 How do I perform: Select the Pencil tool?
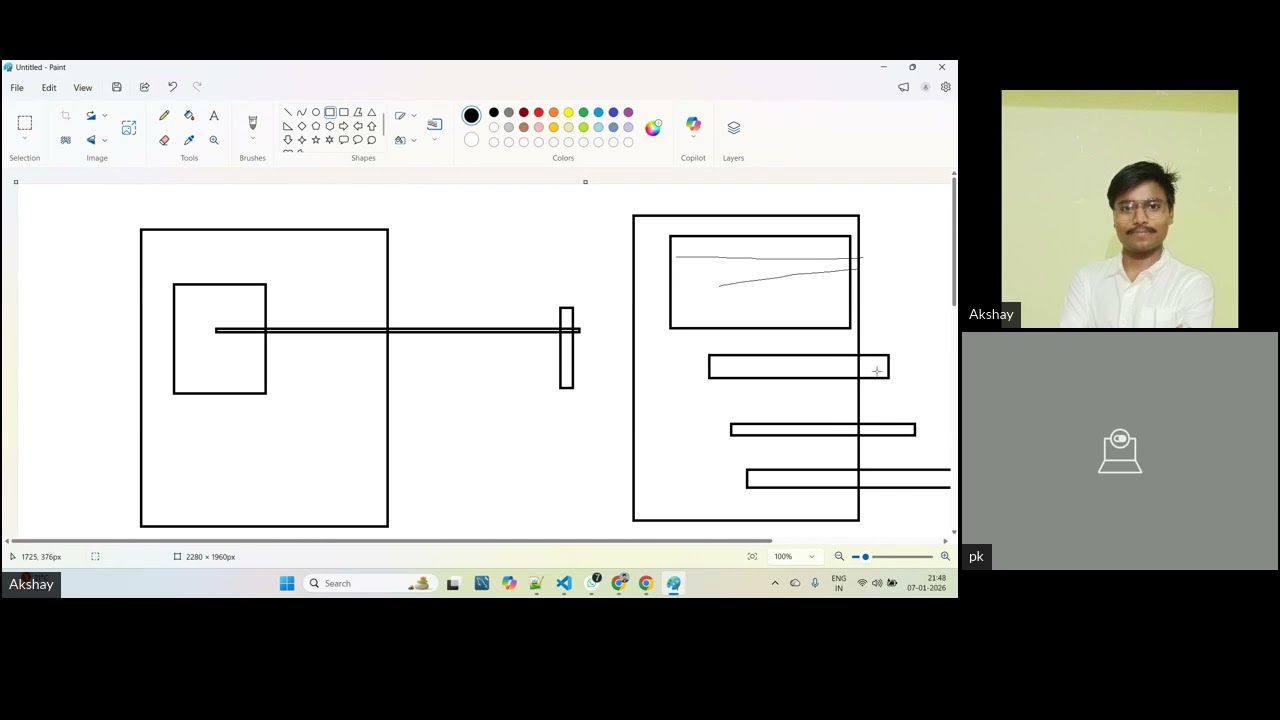164,116
